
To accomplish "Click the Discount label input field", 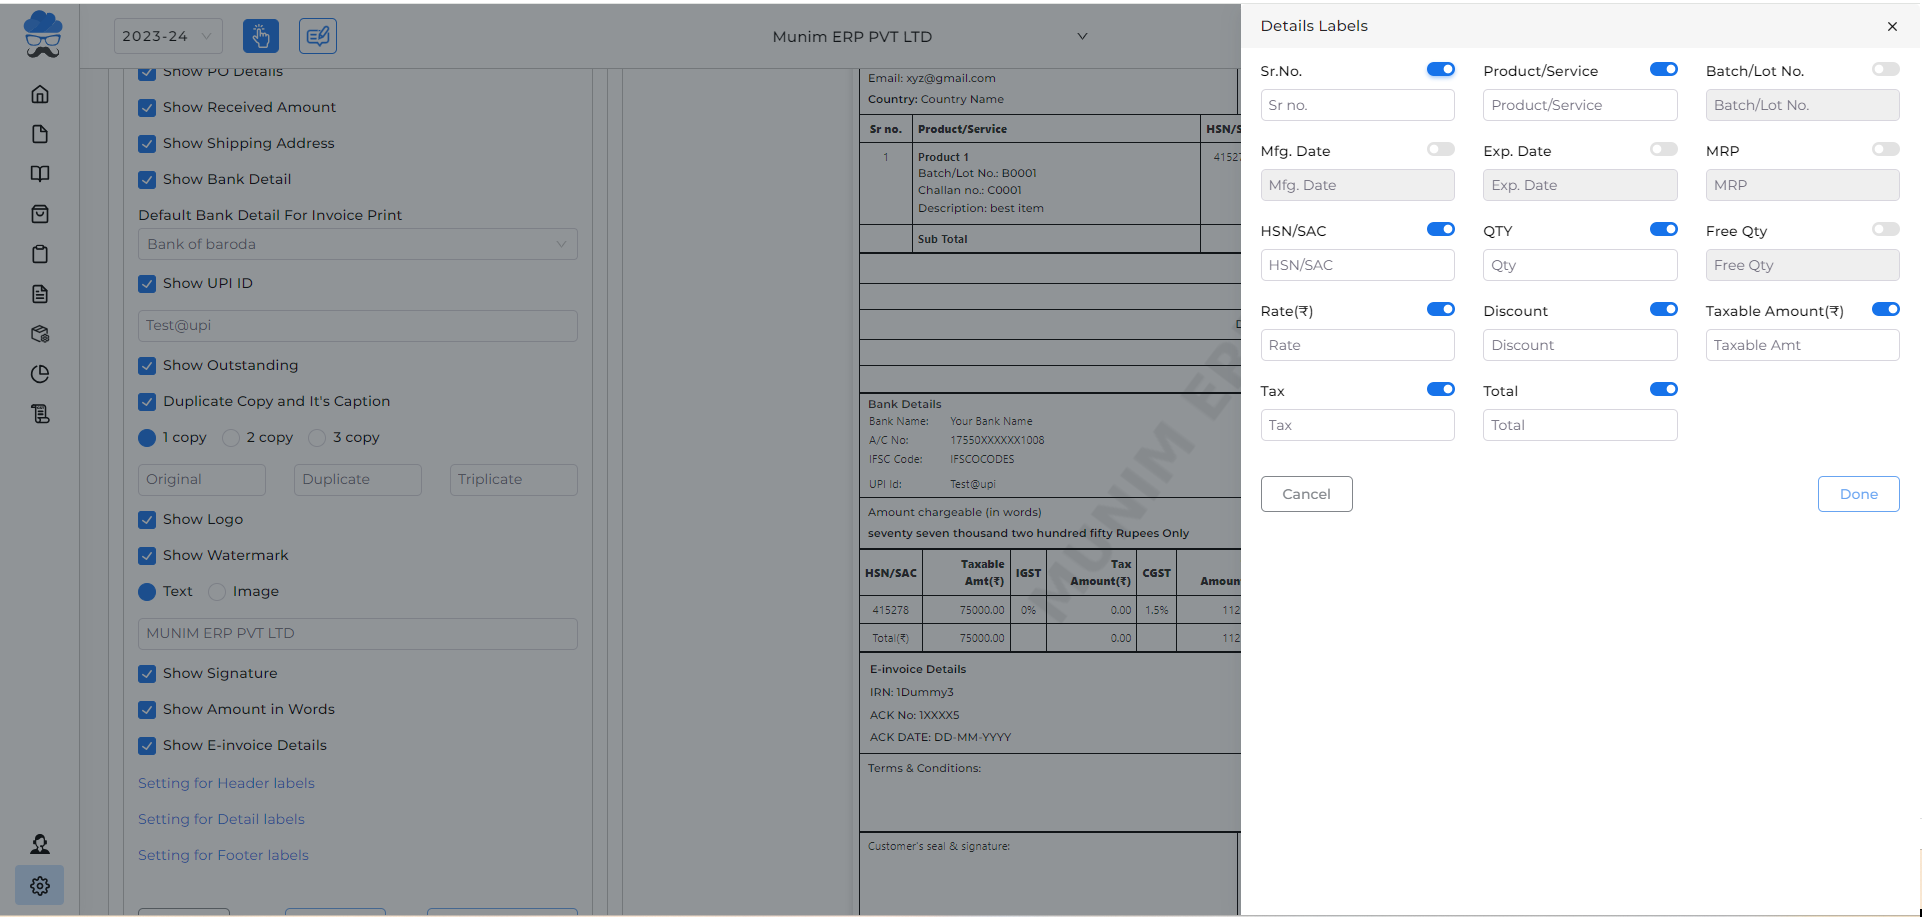I will click(1580, 345).
